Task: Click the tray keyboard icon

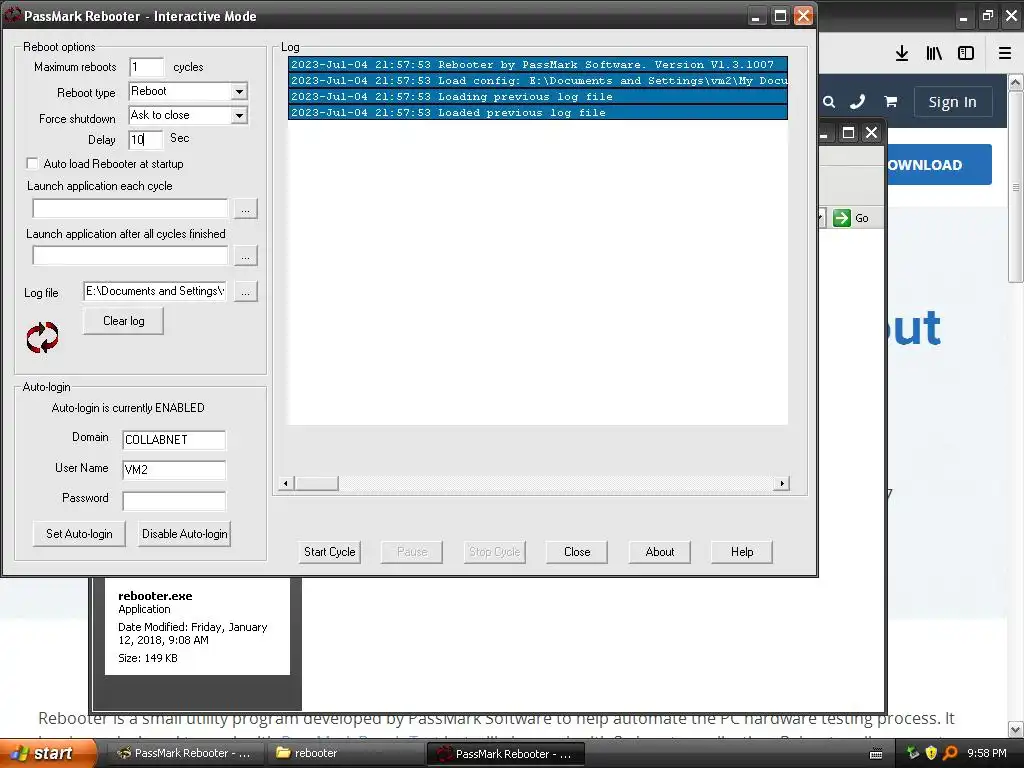Action: click(x=876, y=754)
